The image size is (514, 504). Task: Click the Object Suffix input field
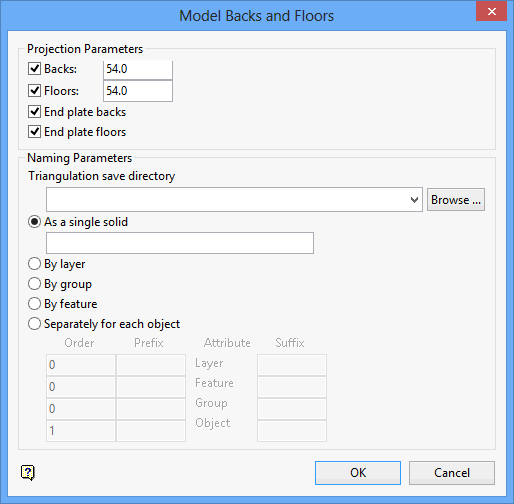[x=292, y=431]
